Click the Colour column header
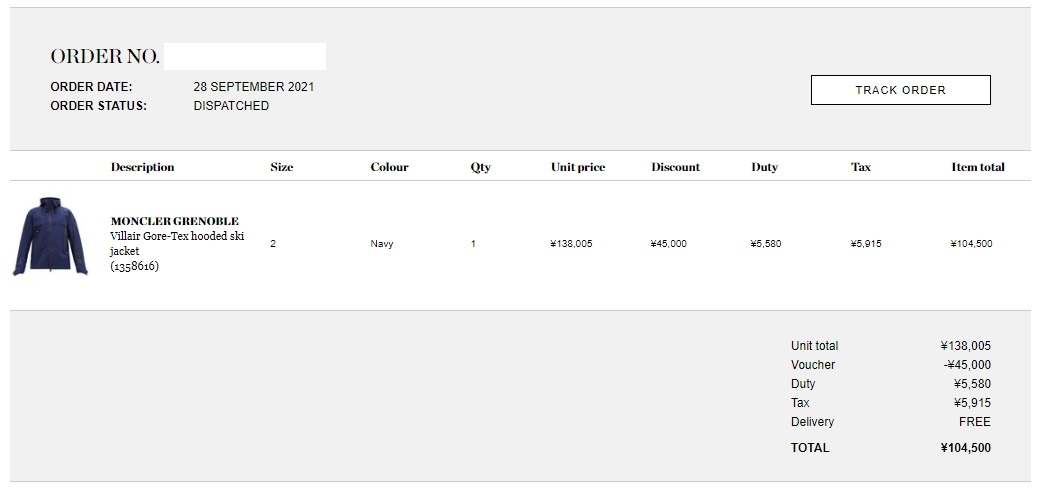 pyautogui.click(x=390, y=167)
